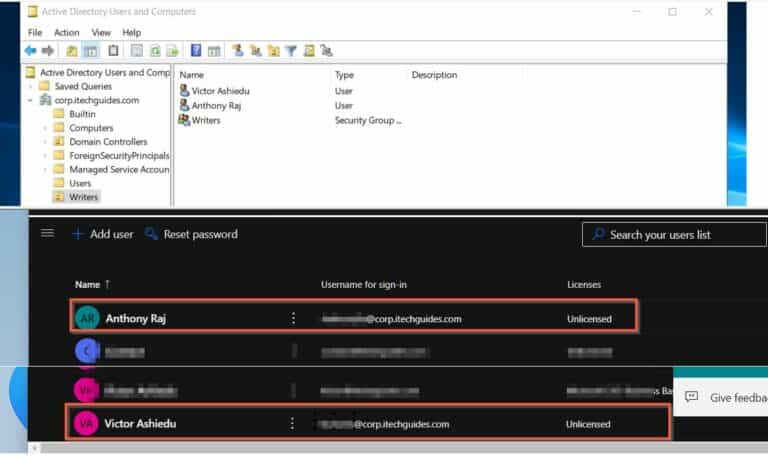Viewport: 768px width, 457px height.
Task: Click the Anthony Raj AR avatar
Action: (87, 318)
